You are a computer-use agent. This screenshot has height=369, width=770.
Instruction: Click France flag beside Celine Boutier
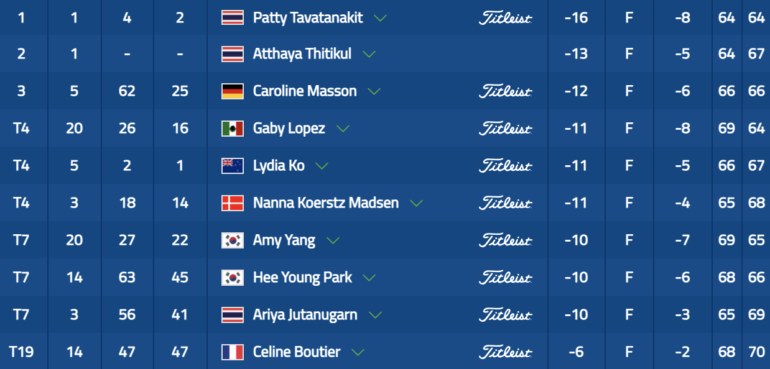232,352
